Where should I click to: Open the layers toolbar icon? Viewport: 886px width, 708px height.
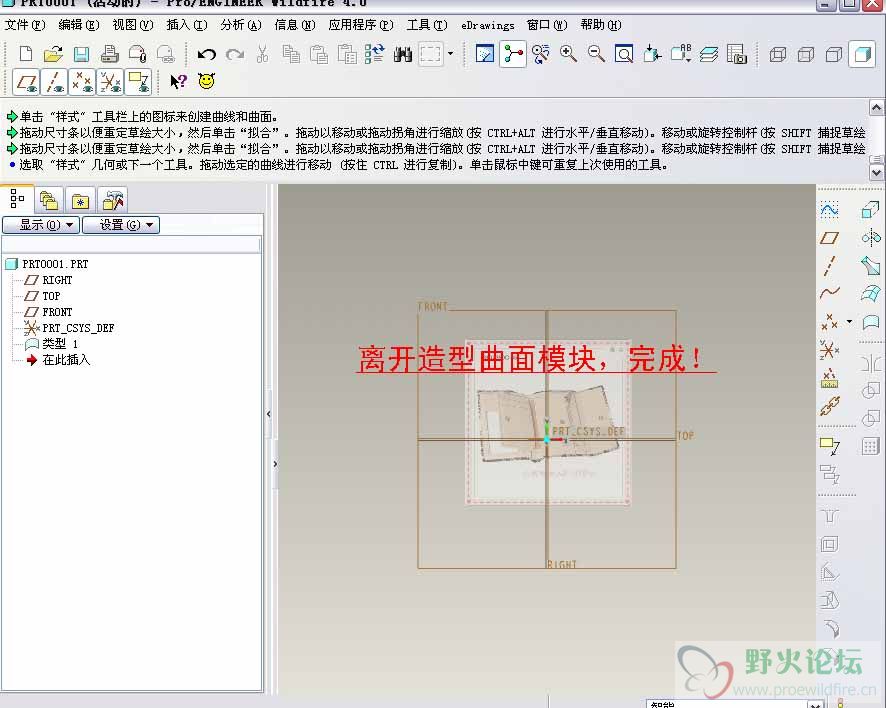(709, 54)
